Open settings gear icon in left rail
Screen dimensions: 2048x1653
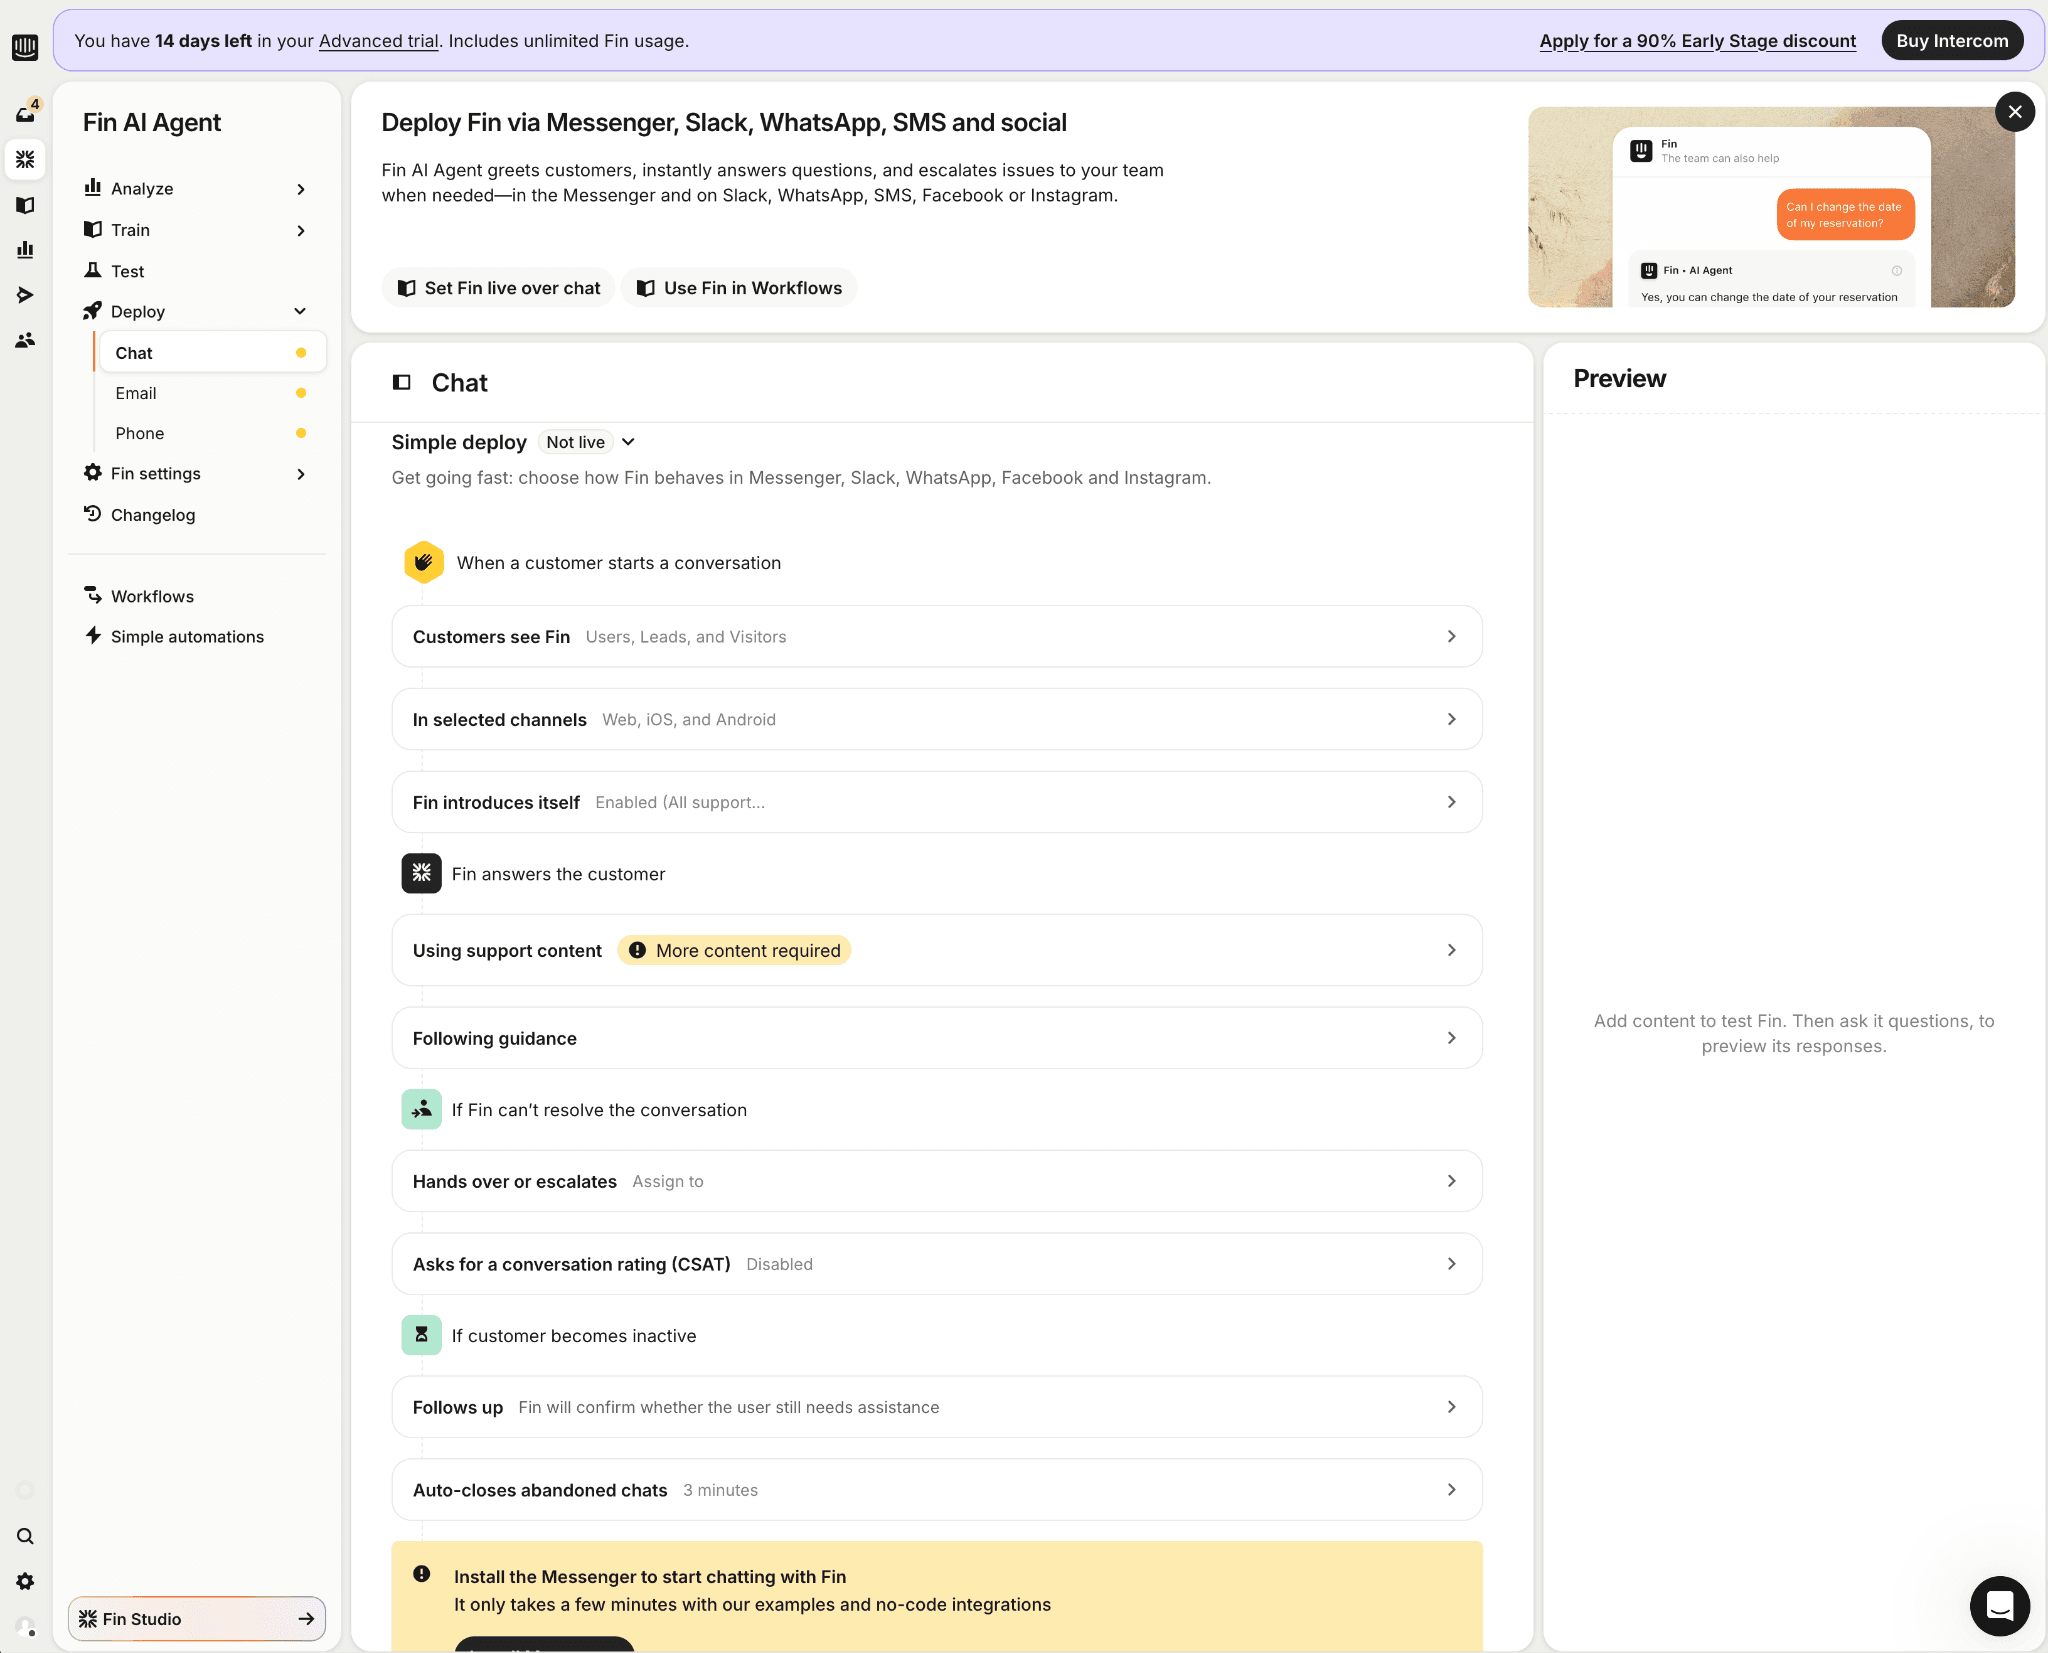25,1581
